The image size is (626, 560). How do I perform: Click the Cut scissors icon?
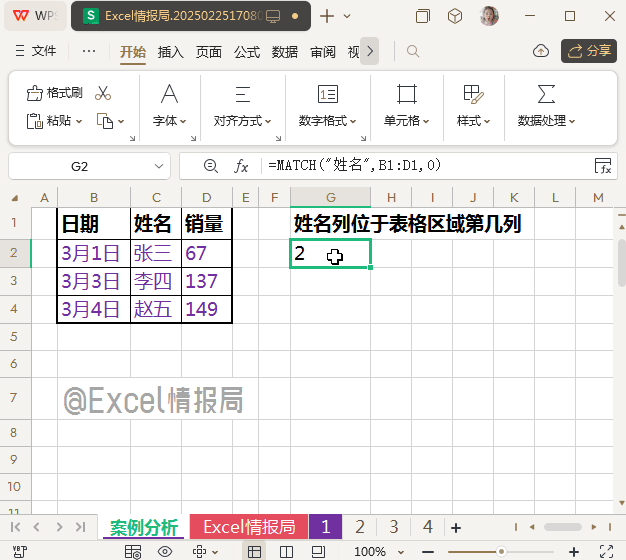pyautogui.click(x=103, y=93)
